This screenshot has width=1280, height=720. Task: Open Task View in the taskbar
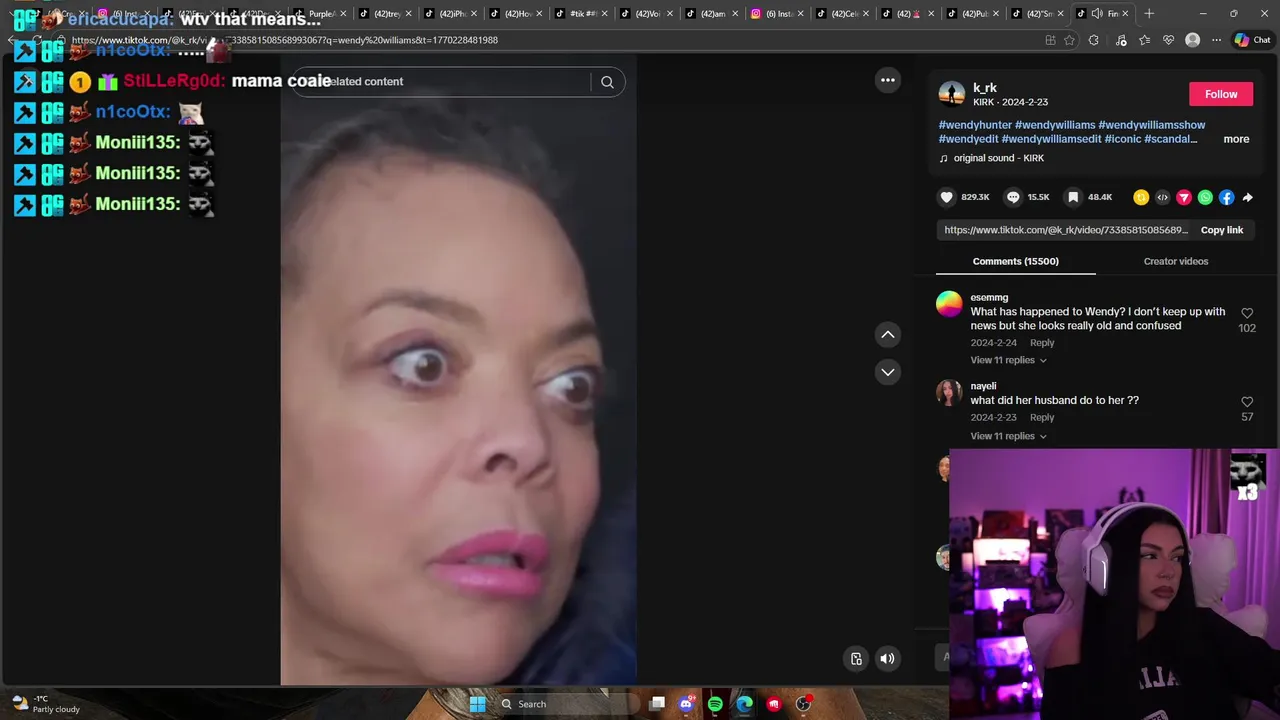click(657, 704)
